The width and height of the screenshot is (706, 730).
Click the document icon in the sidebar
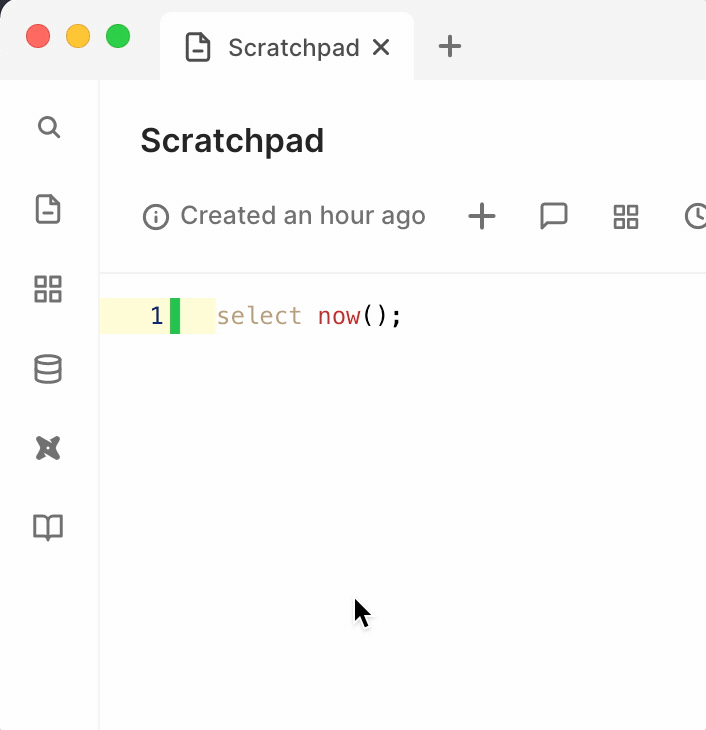tap(48, 209)
